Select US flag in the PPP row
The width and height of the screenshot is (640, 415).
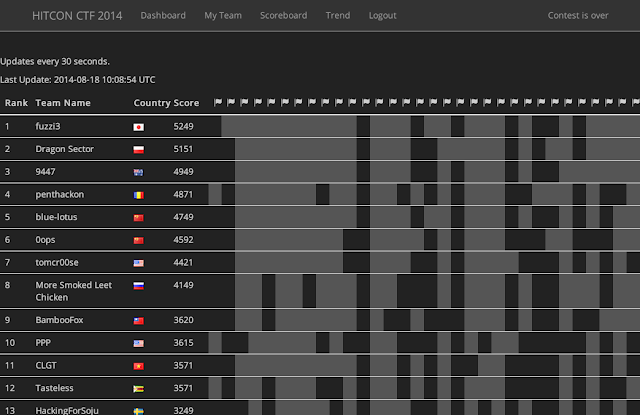(138, 344)
